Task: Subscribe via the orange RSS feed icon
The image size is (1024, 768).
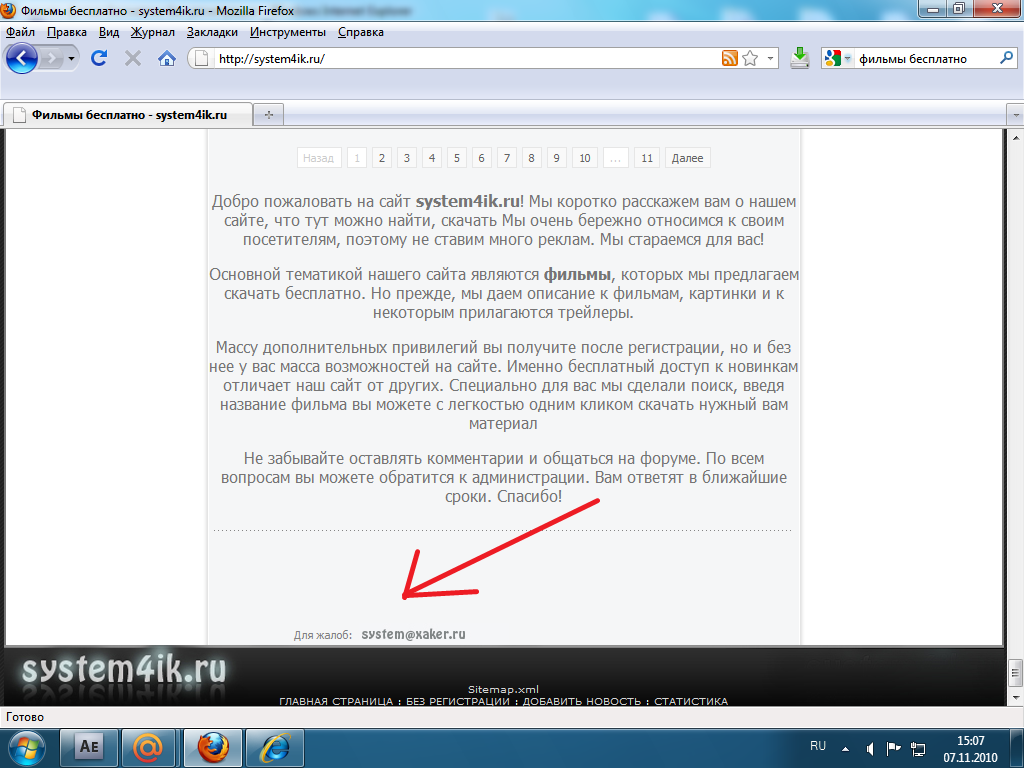Action: tap(729, 58)
